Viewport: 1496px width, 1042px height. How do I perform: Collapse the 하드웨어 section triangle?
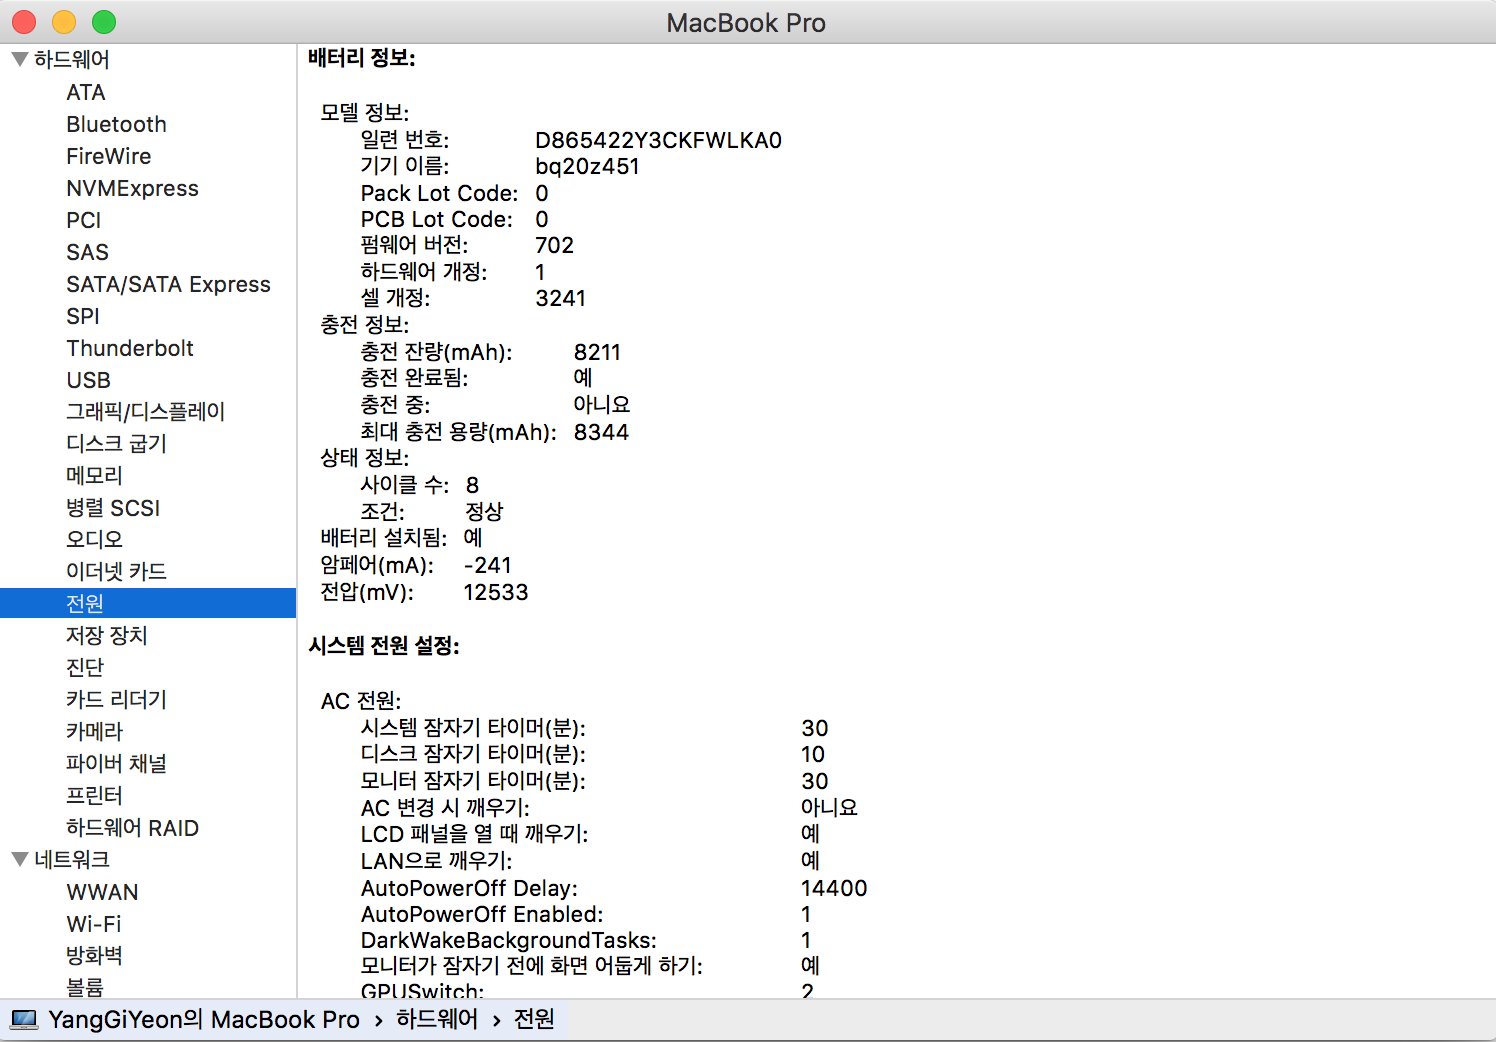pyautogui.click(x=19, y=60)
